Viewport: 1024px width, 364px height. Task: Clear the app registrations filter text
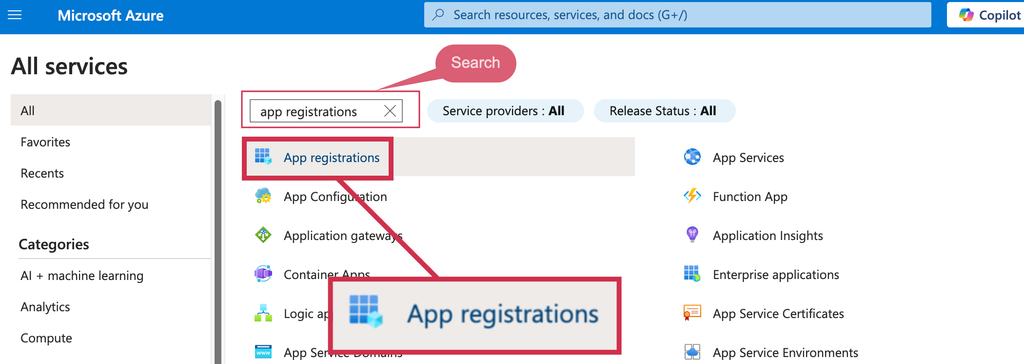tap(390, 111)
